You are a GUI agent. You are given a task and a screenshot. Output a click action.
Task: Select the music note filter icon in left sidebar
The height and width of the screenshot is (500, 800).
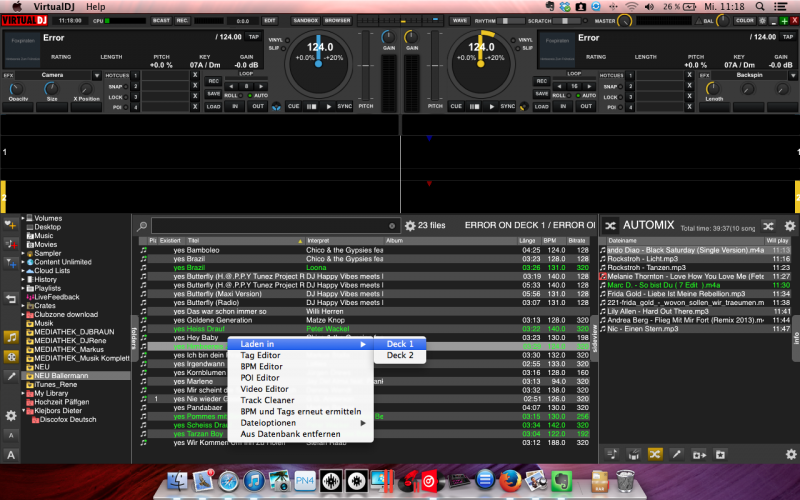pyautogui.click(x=10, y=337)
